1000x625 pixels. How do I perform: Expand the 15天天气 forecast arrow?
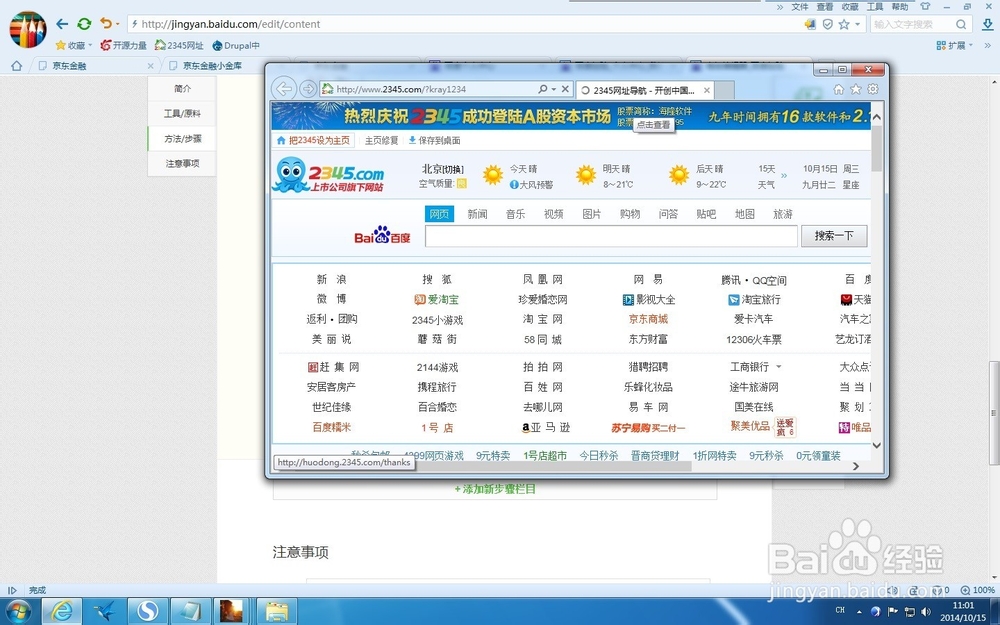[x=784, y=175]
